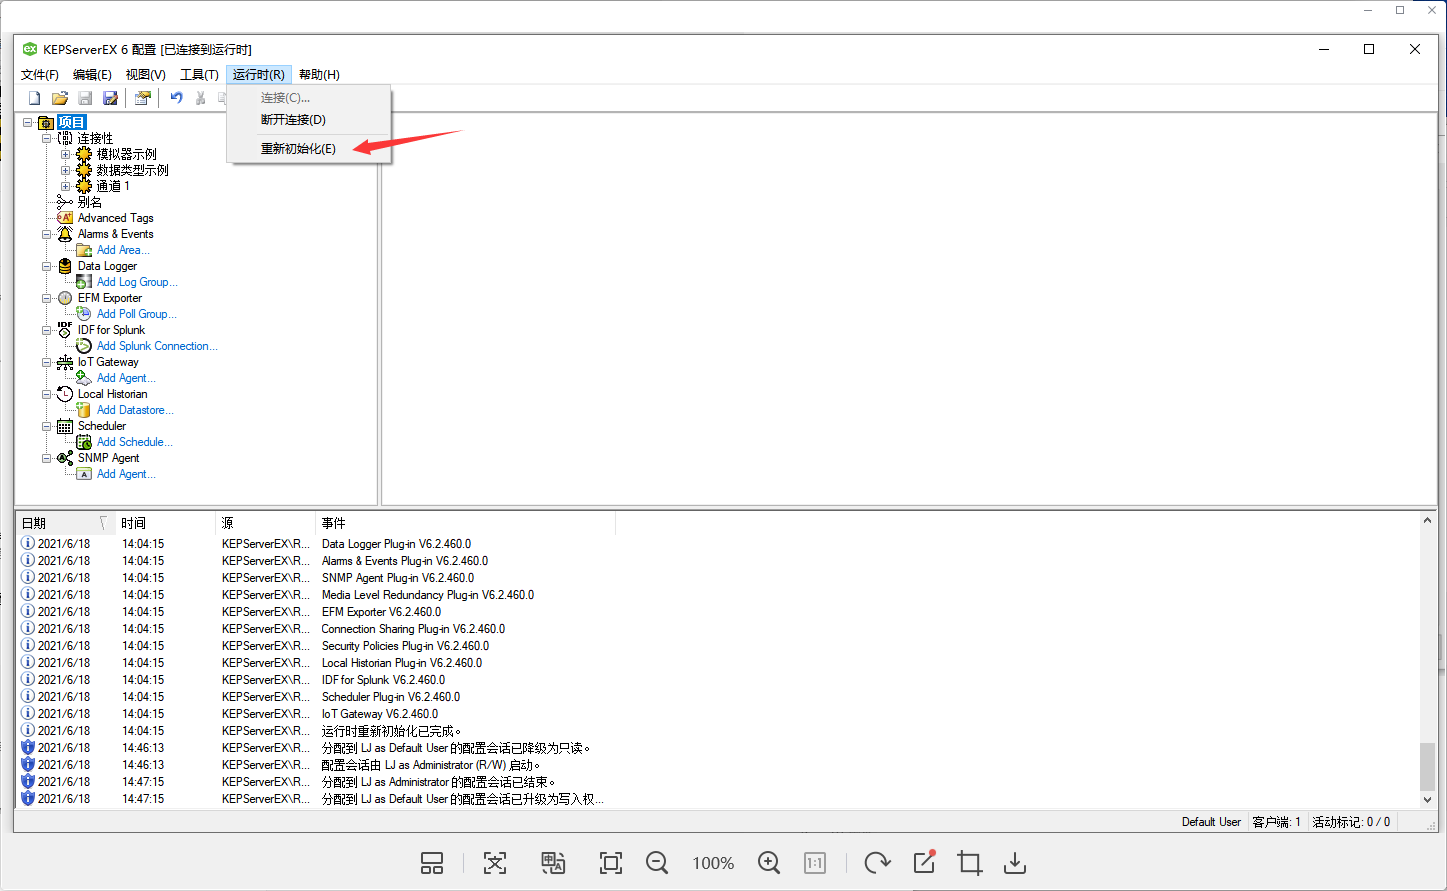1447x891 pixels.
Task: Choose 断开连接(D) from the runtime menu
Action: [x=293, y=120]
